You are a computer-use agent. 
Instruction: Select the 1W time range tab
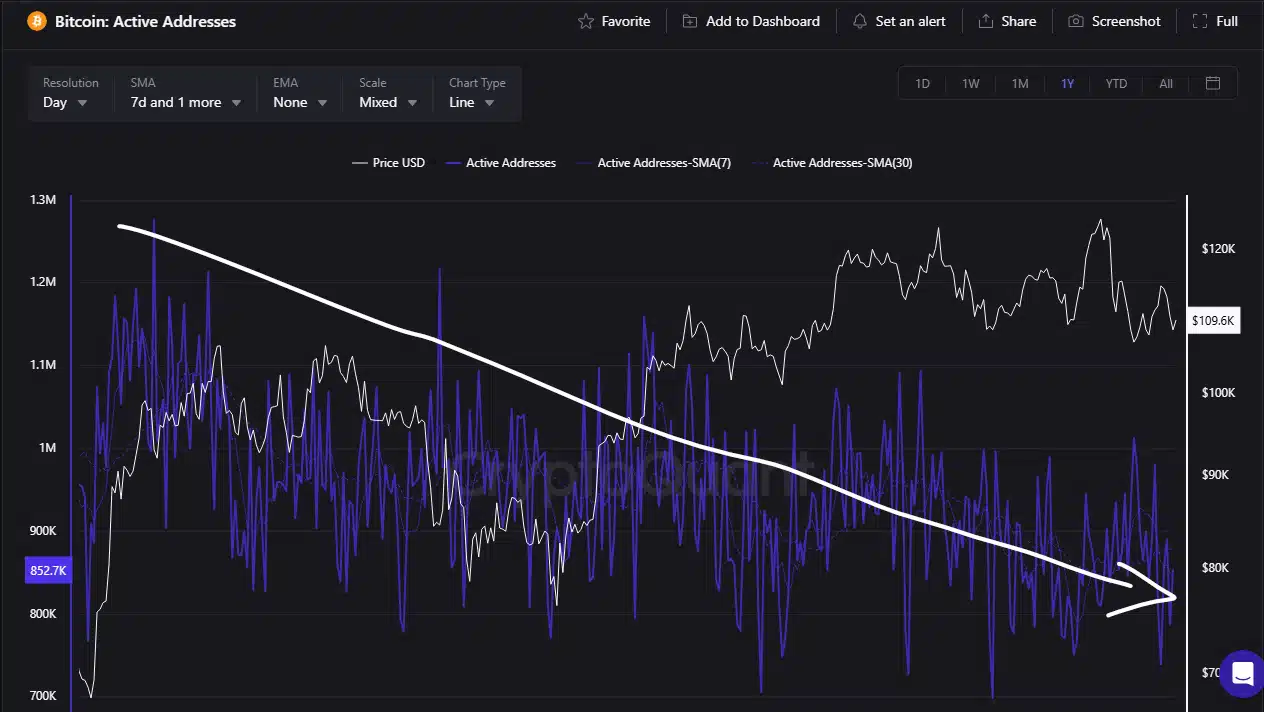point(970,84)
